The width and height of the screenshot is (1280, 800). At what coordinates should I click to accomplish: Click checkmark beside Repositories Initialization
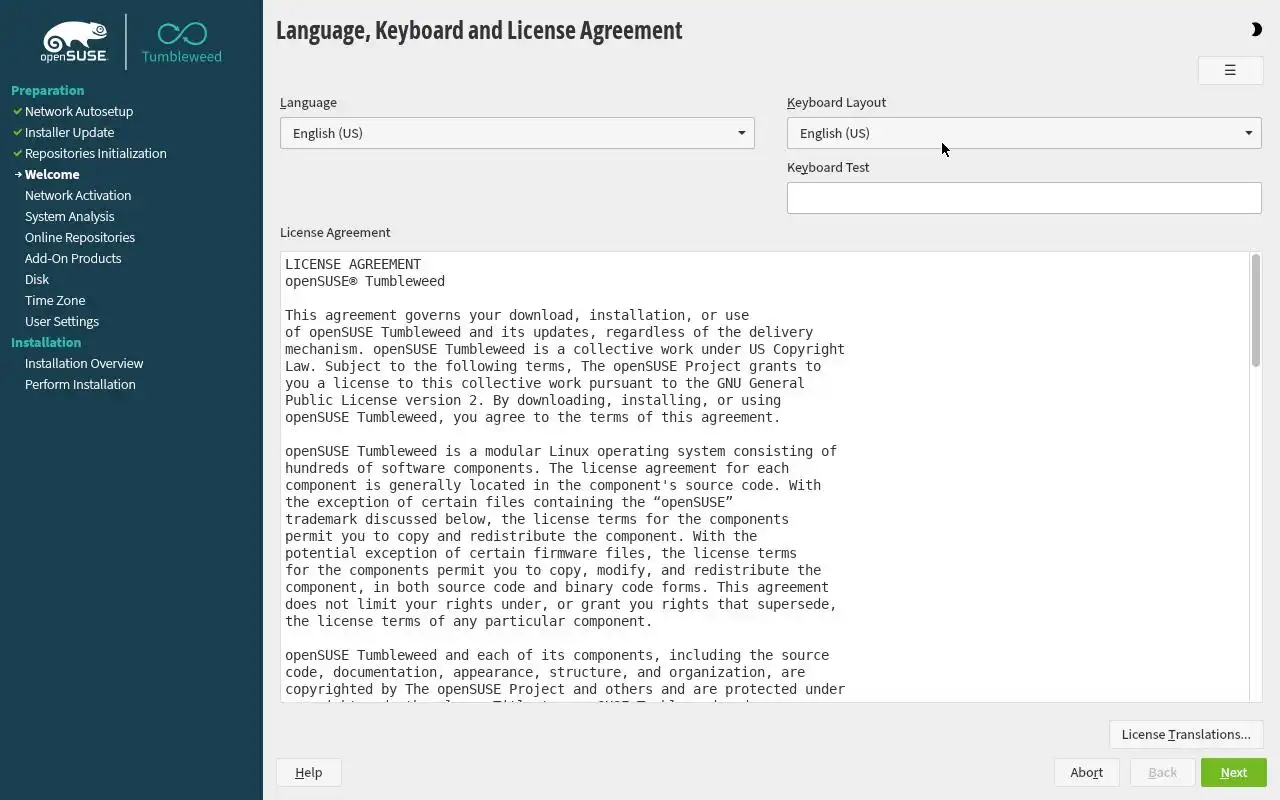pos(17,153)
